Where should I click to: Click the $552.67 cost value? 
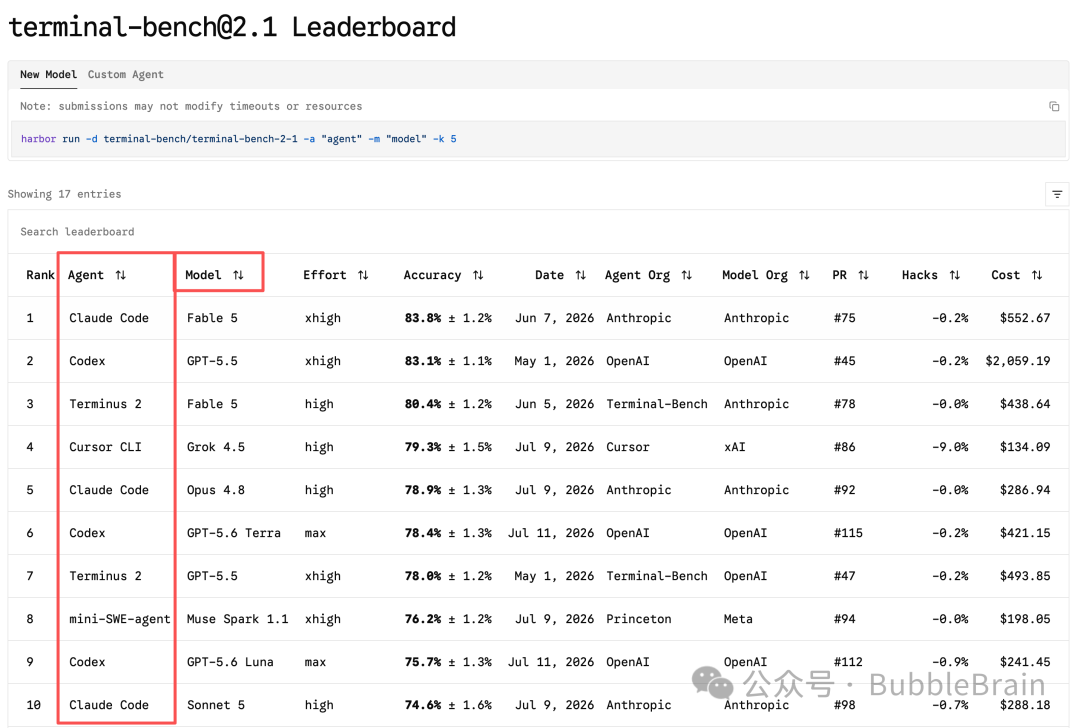(1025, 318)
